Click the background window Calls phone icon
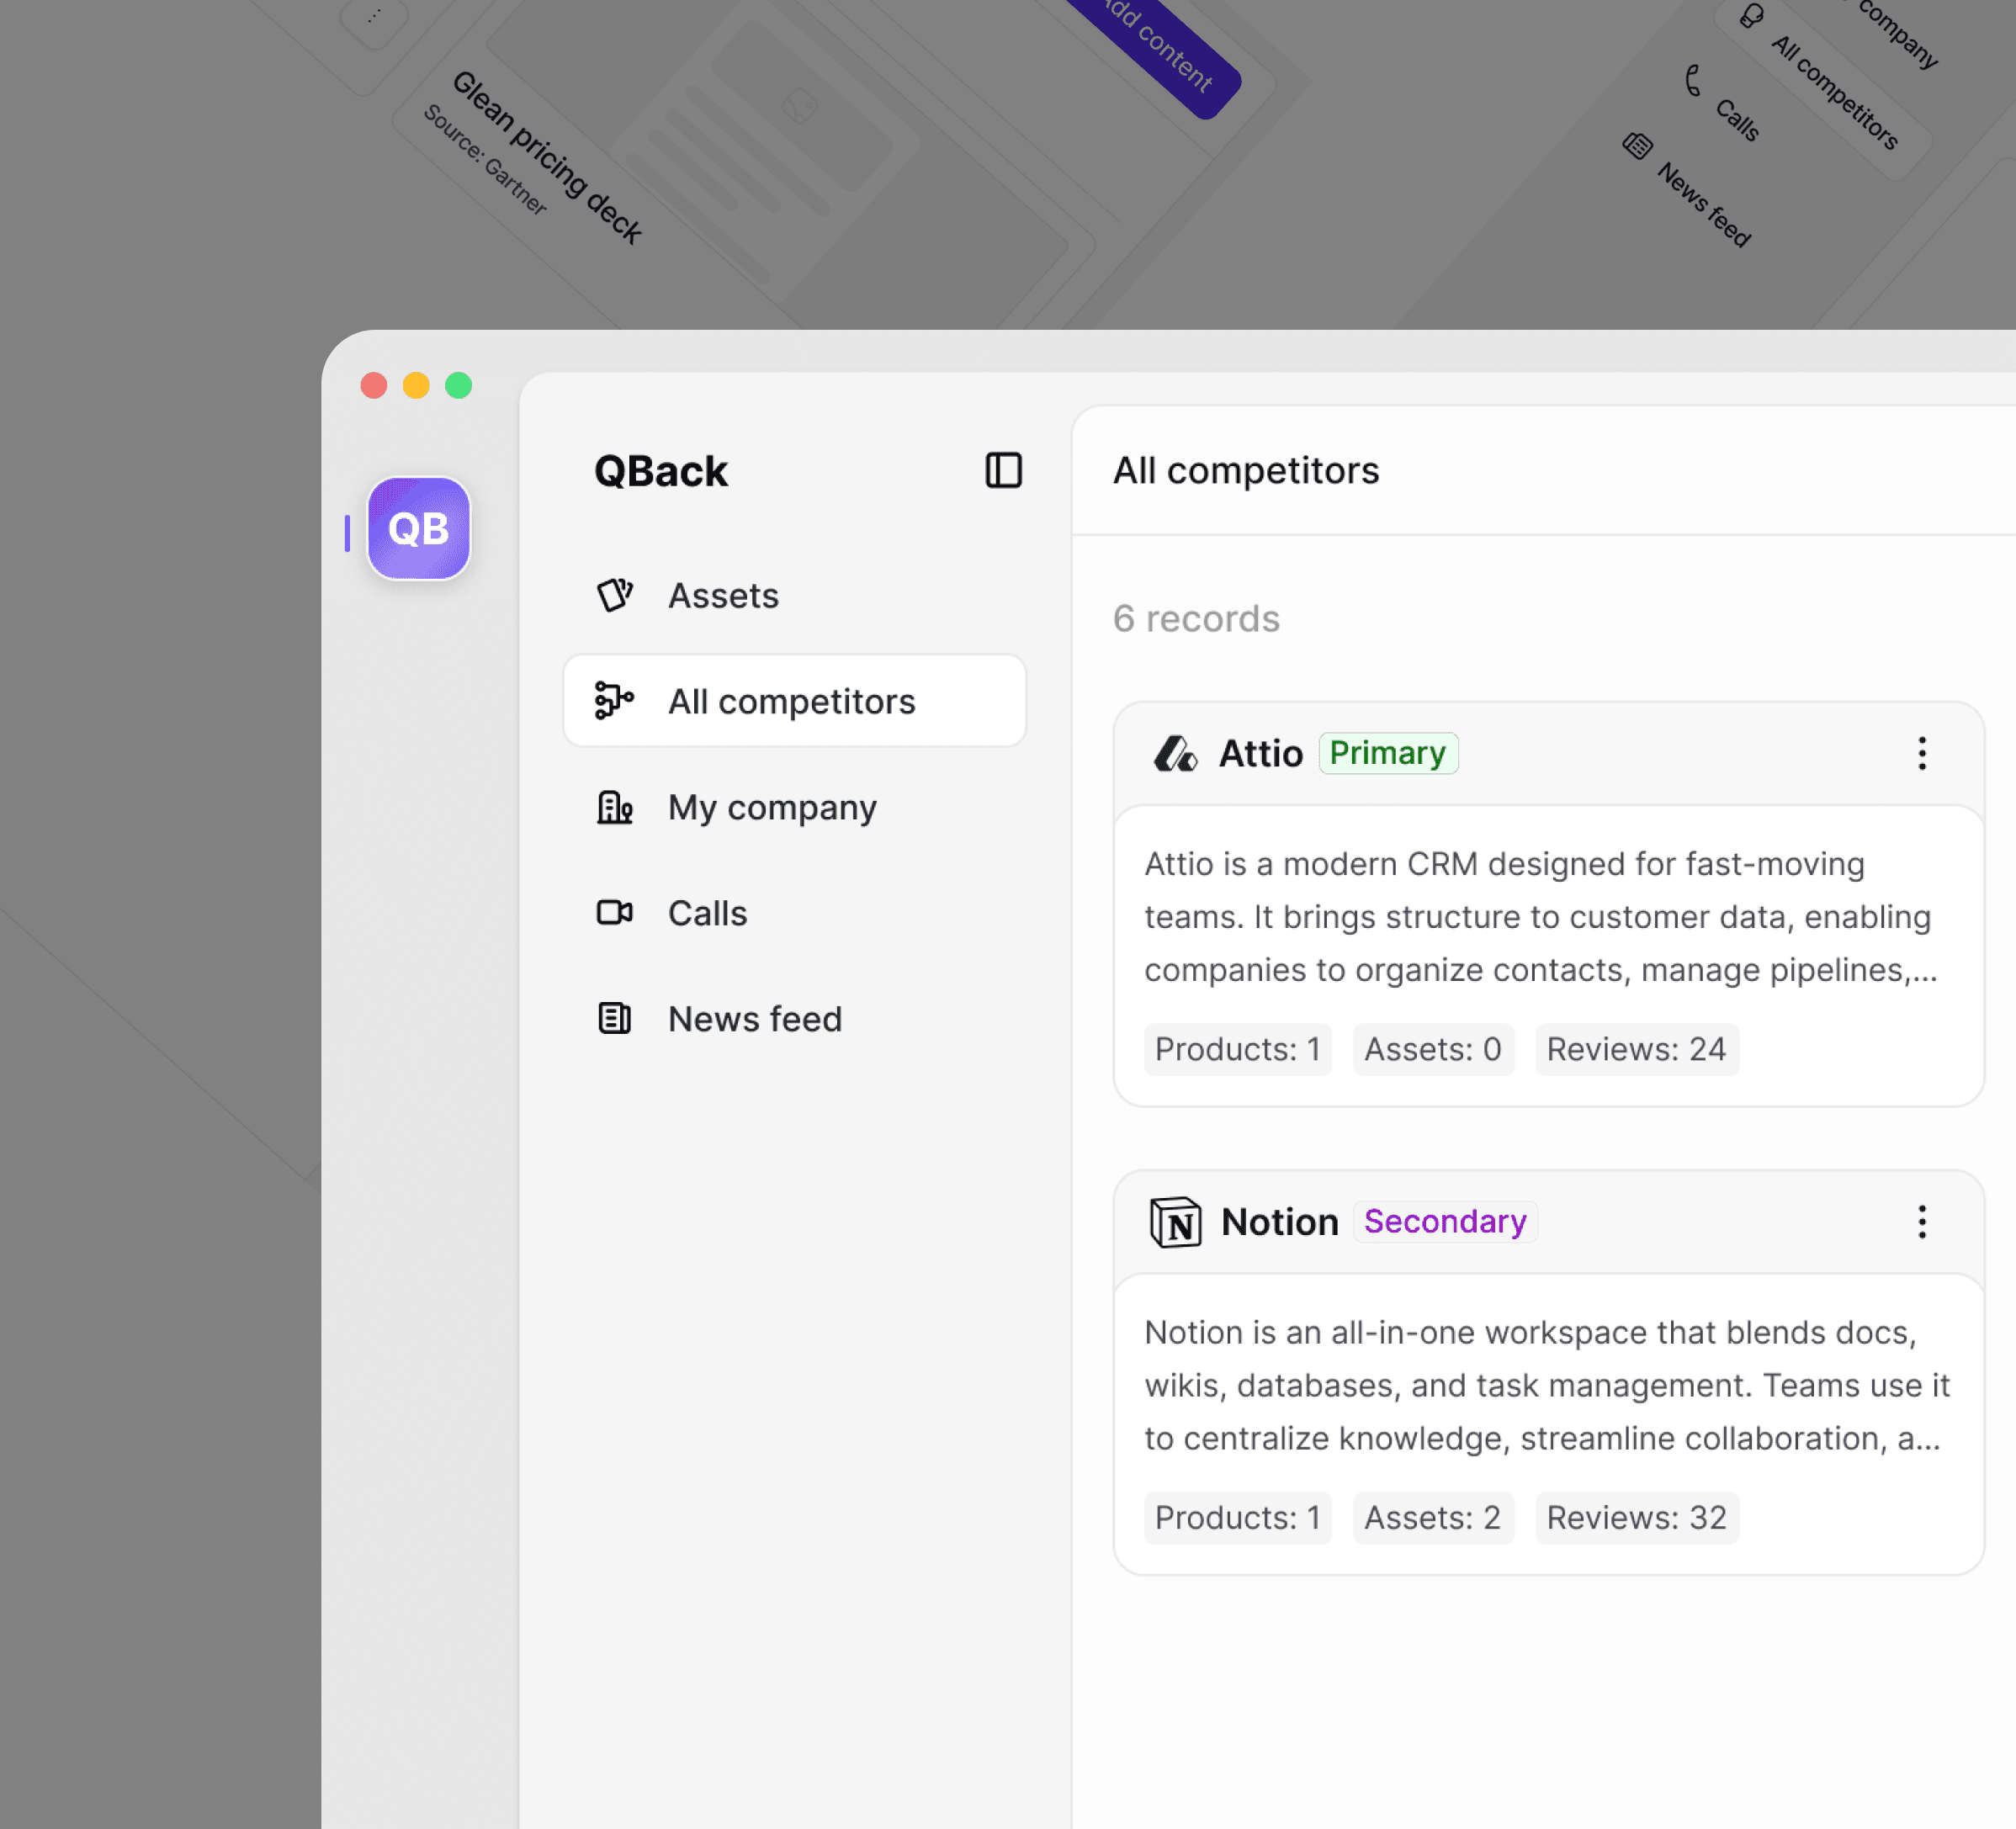 coord(1693,80)
